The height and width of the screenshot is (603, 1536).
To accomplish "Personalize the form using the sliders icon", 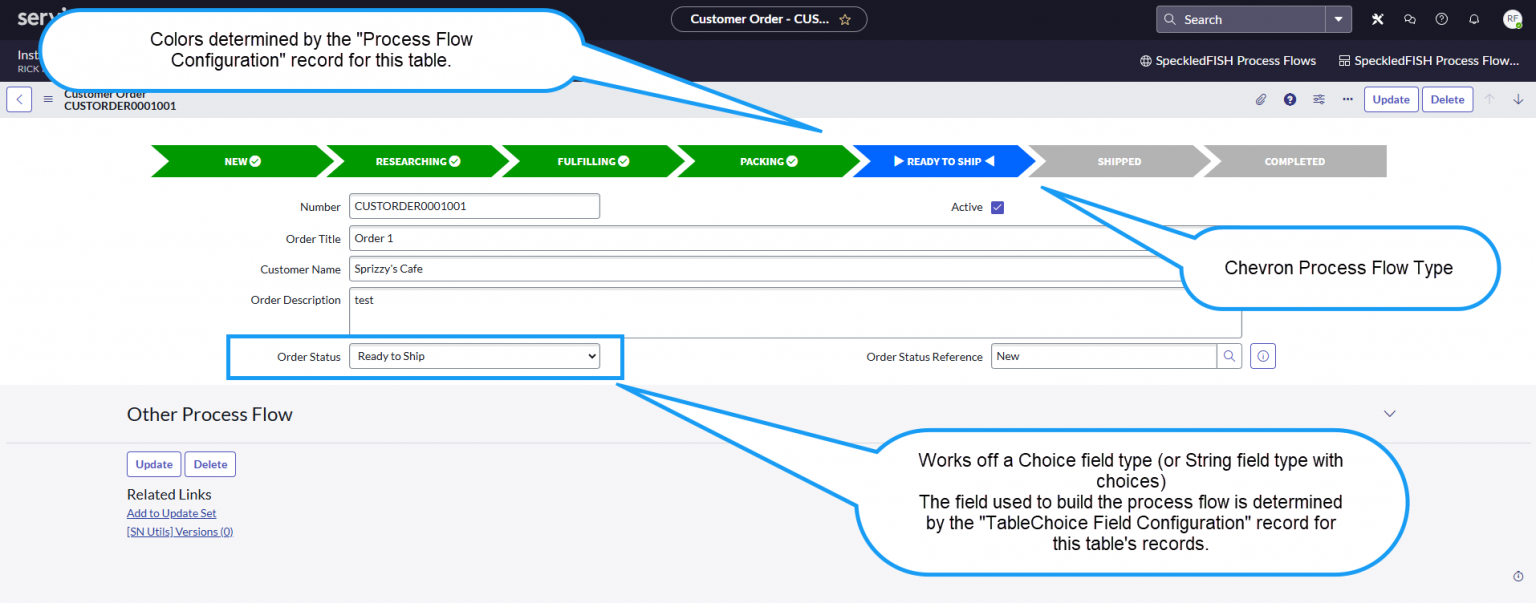I will 1318,99.
